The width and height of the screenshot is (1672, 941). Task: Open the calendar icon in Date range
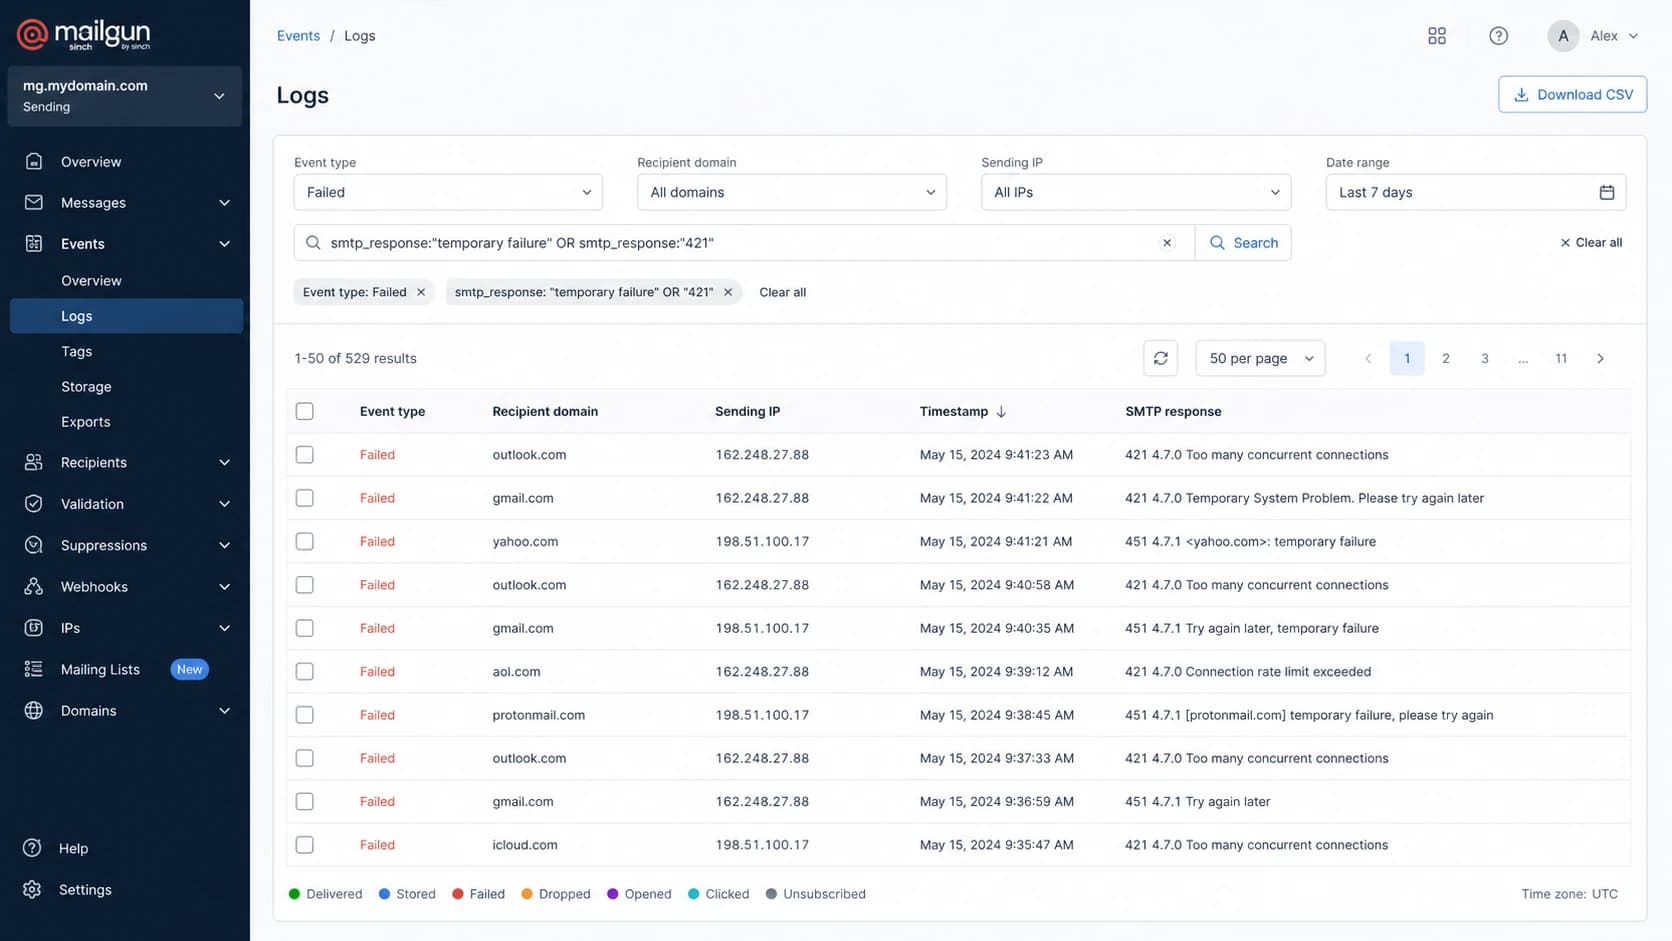tap(1606, 192)
